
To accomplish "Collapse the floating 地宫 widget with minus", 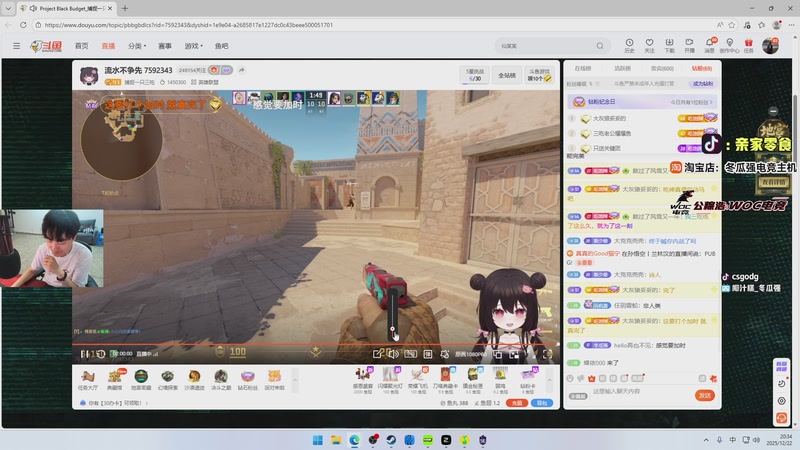I will (x=773, y=111).
